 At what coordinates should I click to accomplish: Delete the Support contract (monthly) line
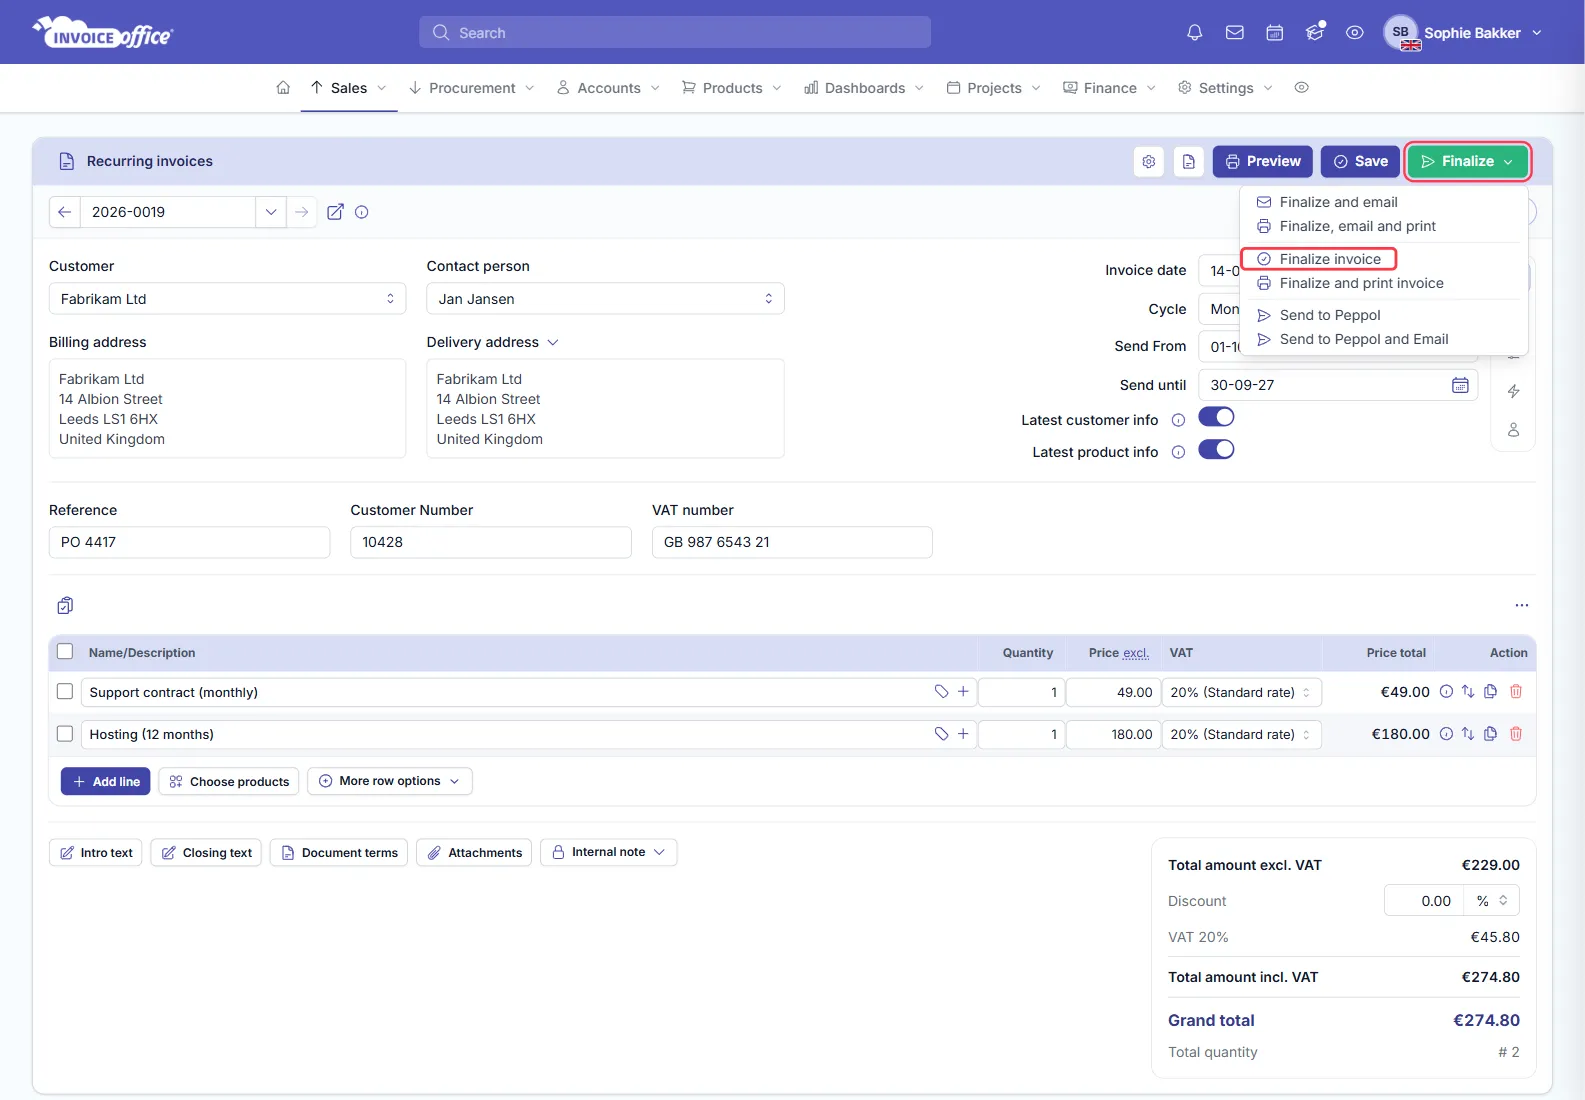(x=1516, y=692)
